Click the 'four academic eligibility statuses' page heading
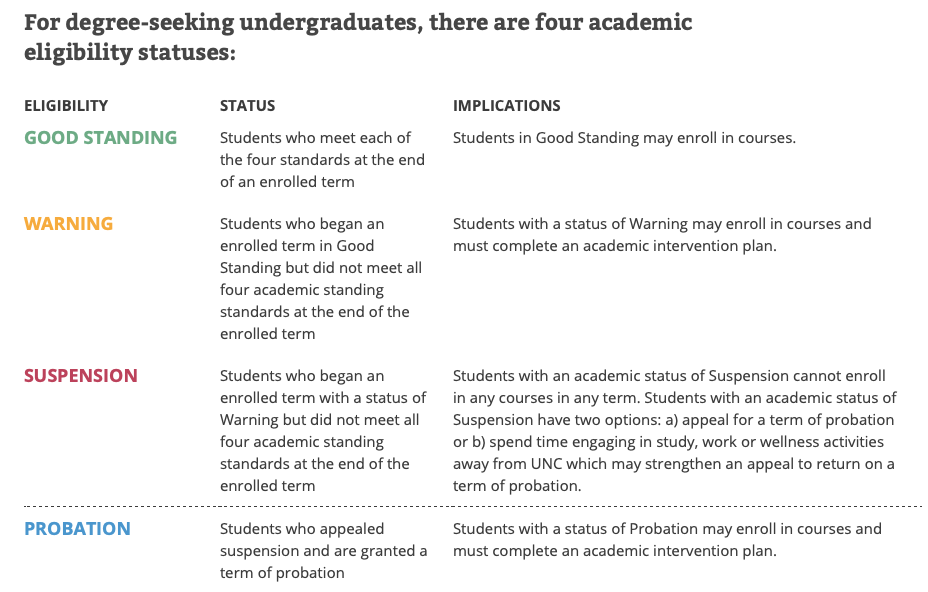This screenshot has height=592, width=928. click(358, 37)
